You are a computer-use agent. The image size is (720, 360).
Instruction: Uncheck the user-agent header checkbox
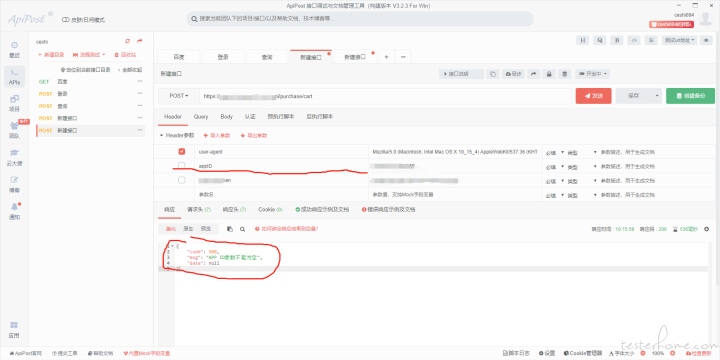pyautogui.click(x=182, y=152)
